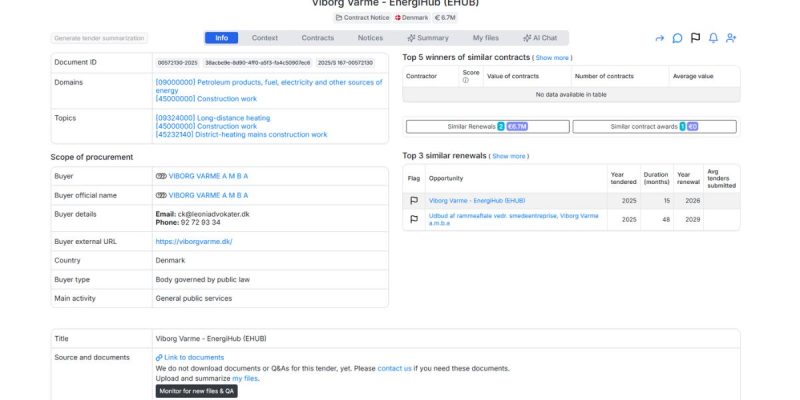The image size is (800, 400).
Task: Open the comment bubble icon
Action: point(677,38)
